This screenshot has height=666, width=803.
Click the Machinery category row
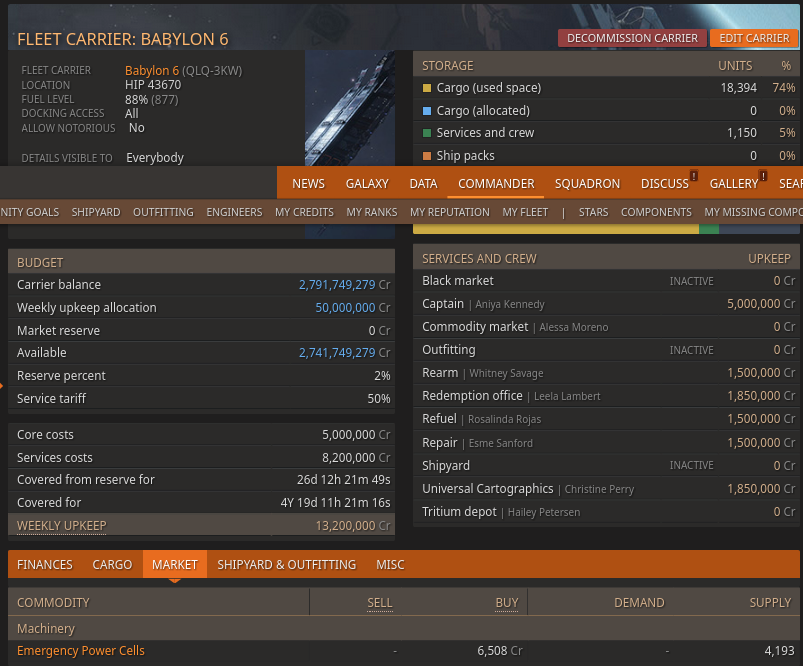404,628
